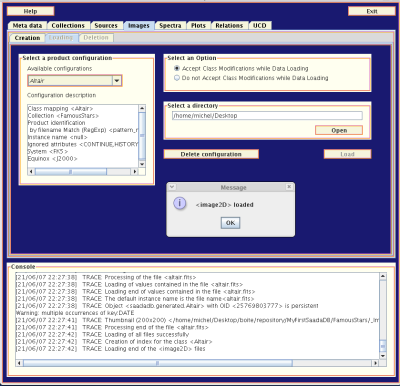Click 'Creation of index for the class' line
The height and width of the screenshot is (386, 400).
pos(114,341)
